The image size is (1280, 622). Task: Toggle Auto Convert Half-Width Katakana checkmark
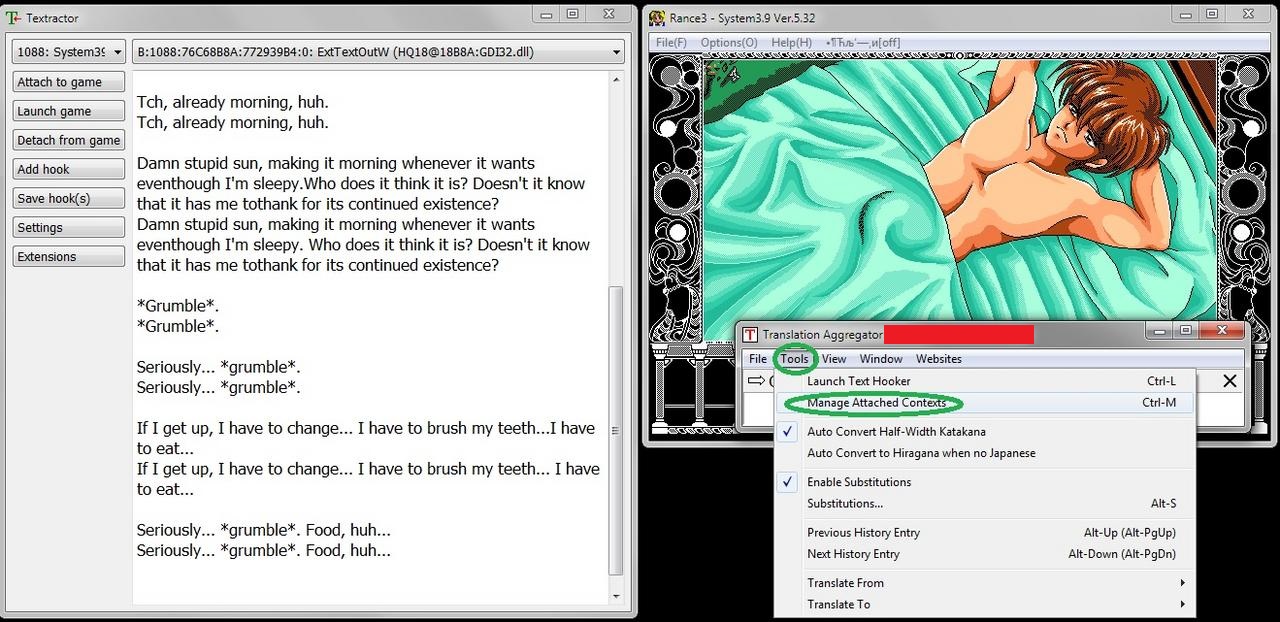(x=788, y=432)
